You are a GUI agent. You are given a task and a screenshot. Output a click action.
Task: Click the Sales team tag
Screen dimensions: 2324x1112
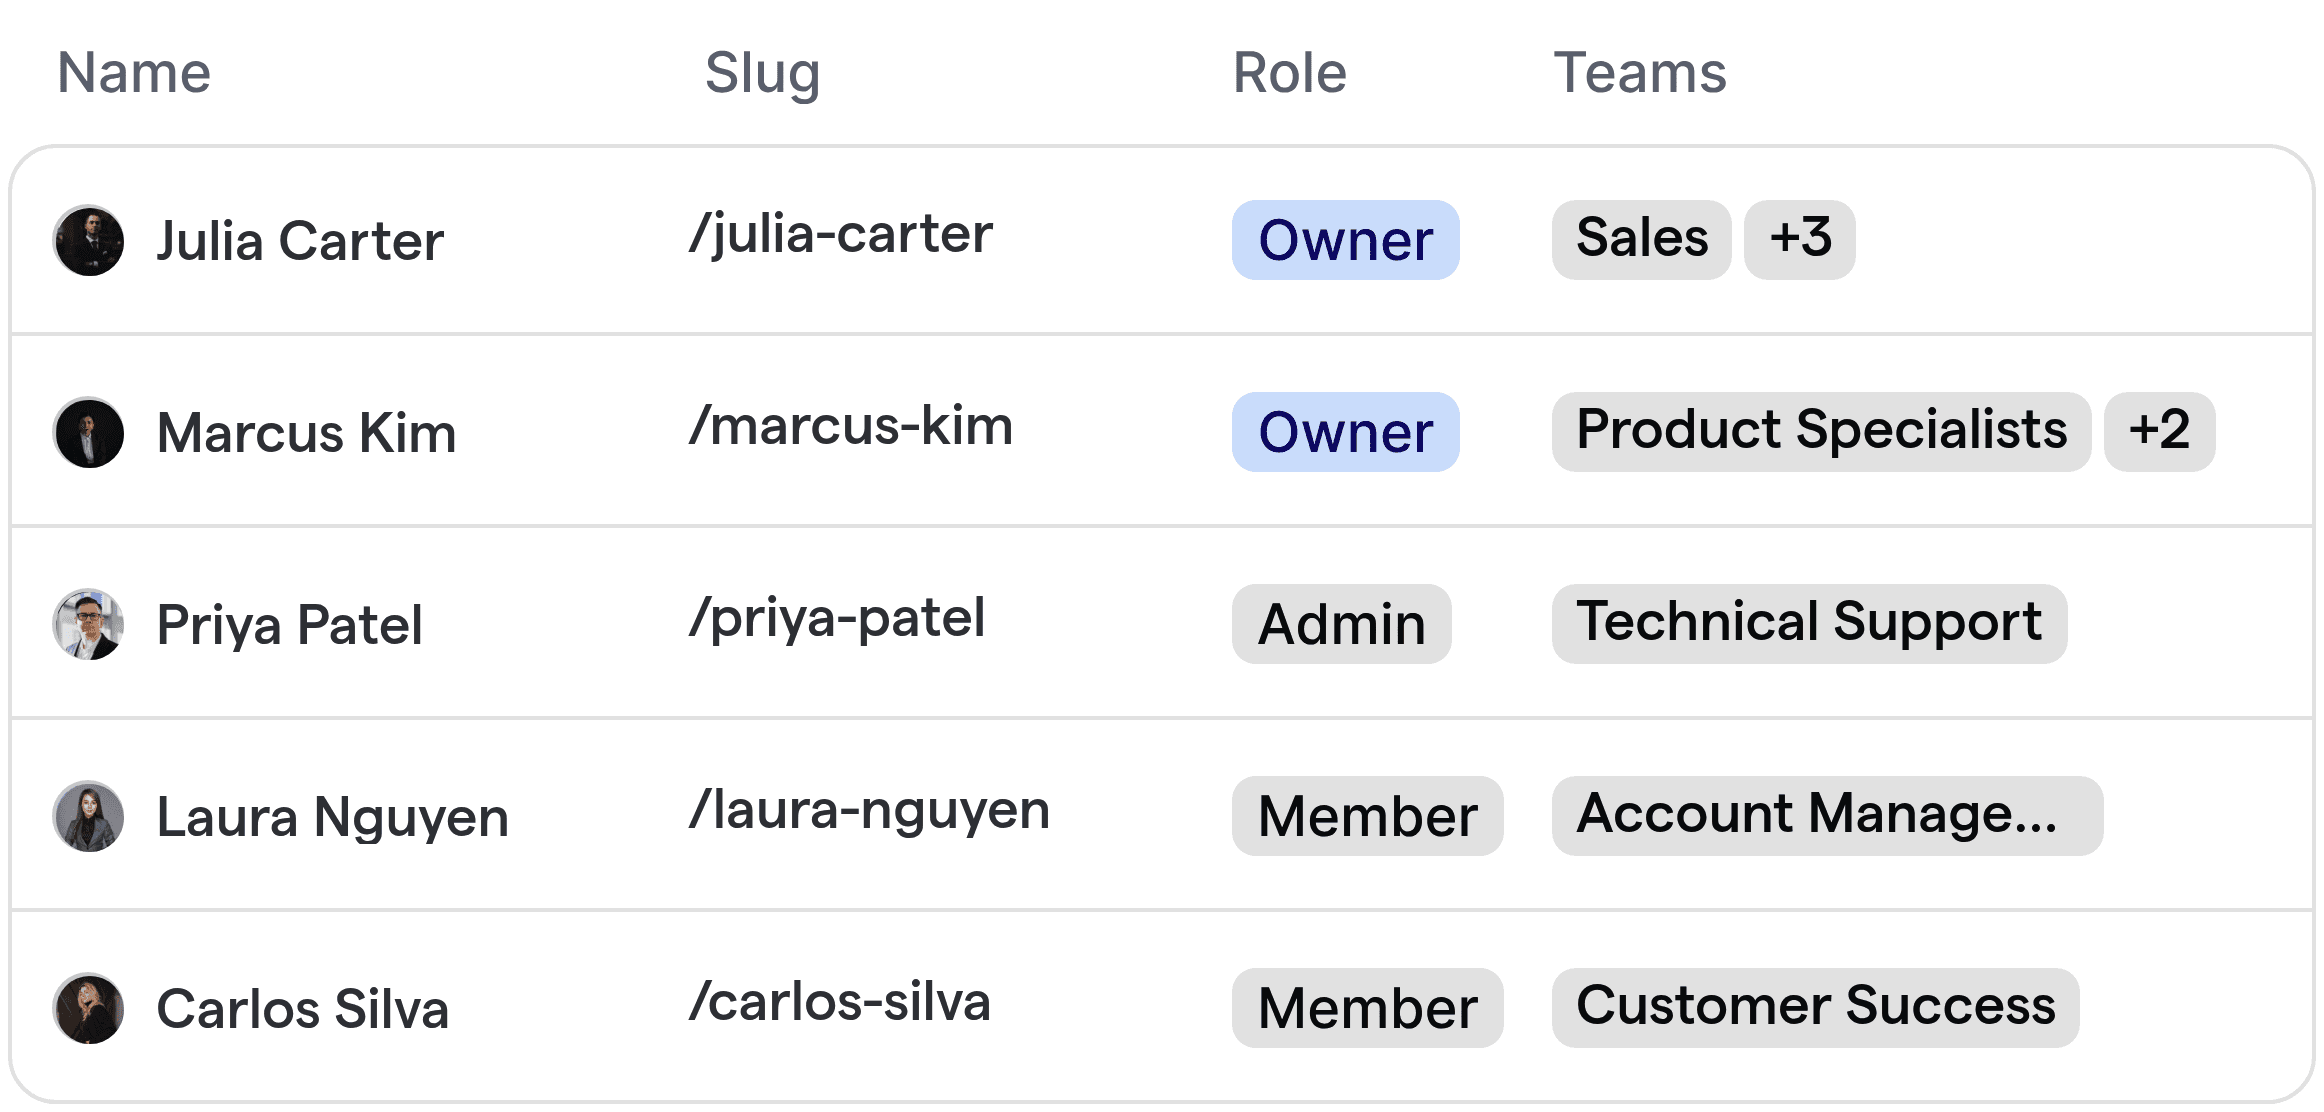(1640, 238)
